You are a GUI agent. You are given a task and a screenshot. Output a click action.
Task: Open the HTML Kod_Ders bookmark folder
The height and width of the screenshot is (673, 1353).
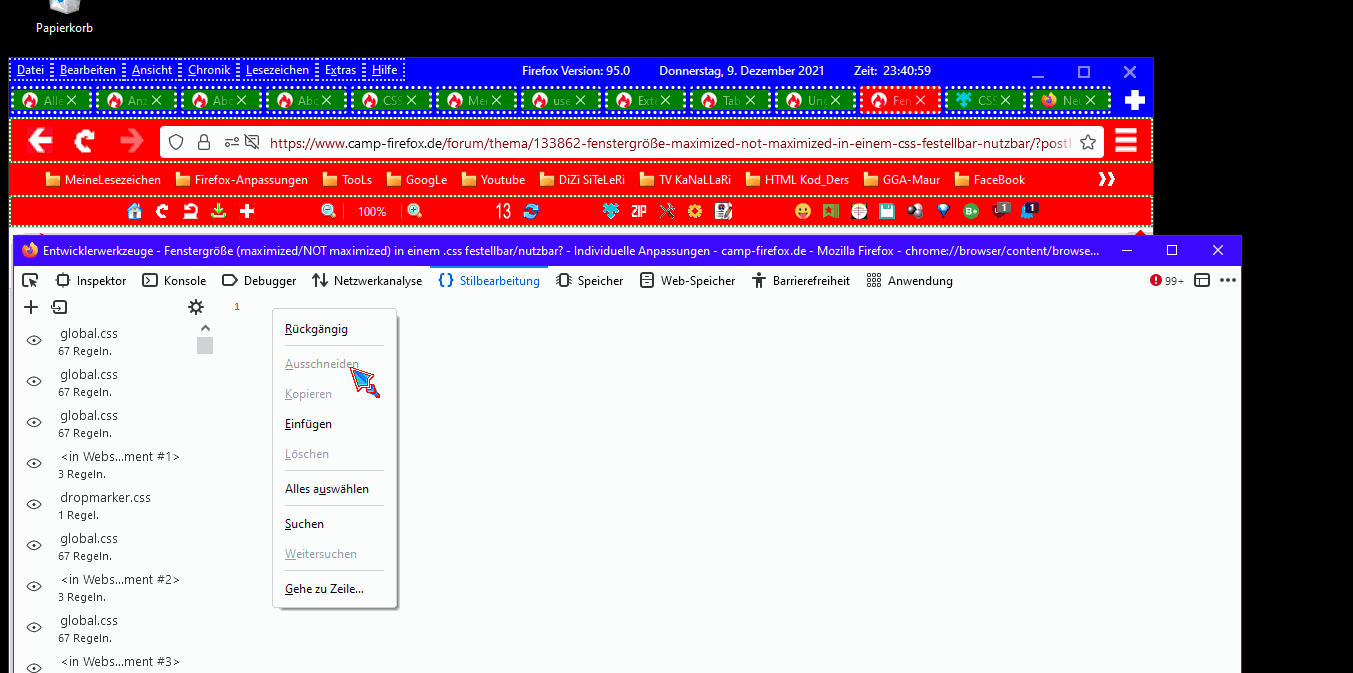798,180
